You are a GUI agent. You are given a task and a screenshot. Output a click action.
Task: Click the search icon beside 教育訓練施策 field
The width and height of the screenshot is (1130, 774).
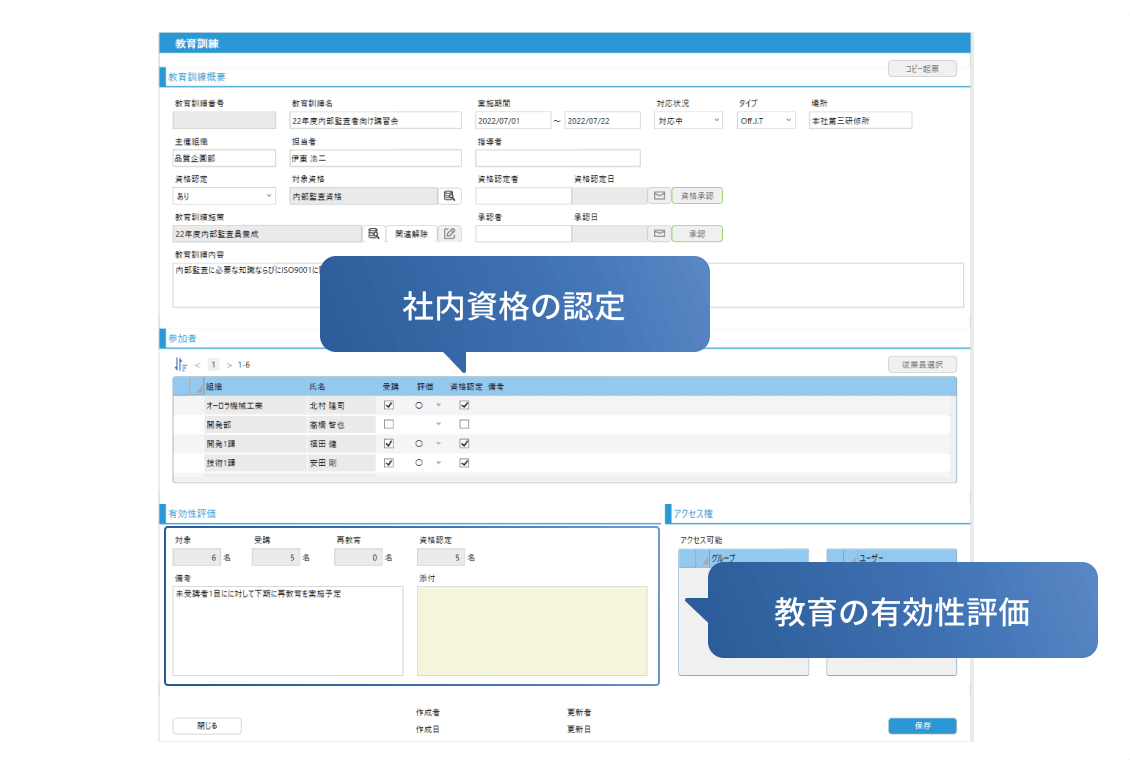[373, 234]
